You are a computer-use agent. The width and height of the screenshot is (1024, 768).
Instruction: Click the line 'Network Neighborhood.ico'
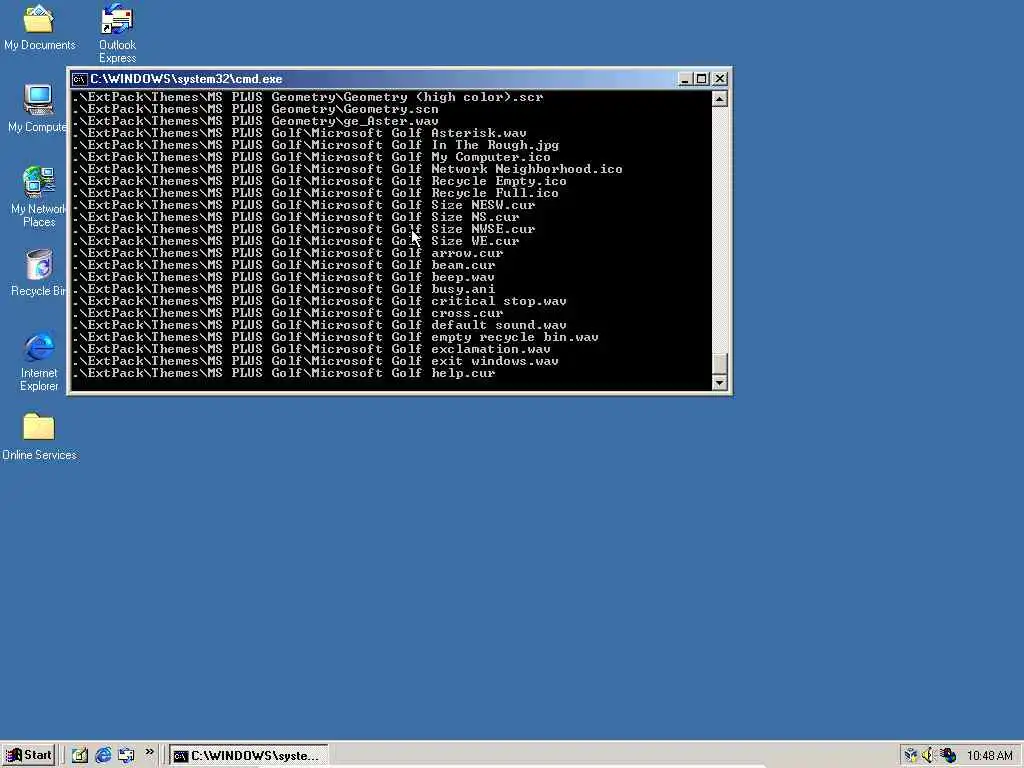[347, 169]
